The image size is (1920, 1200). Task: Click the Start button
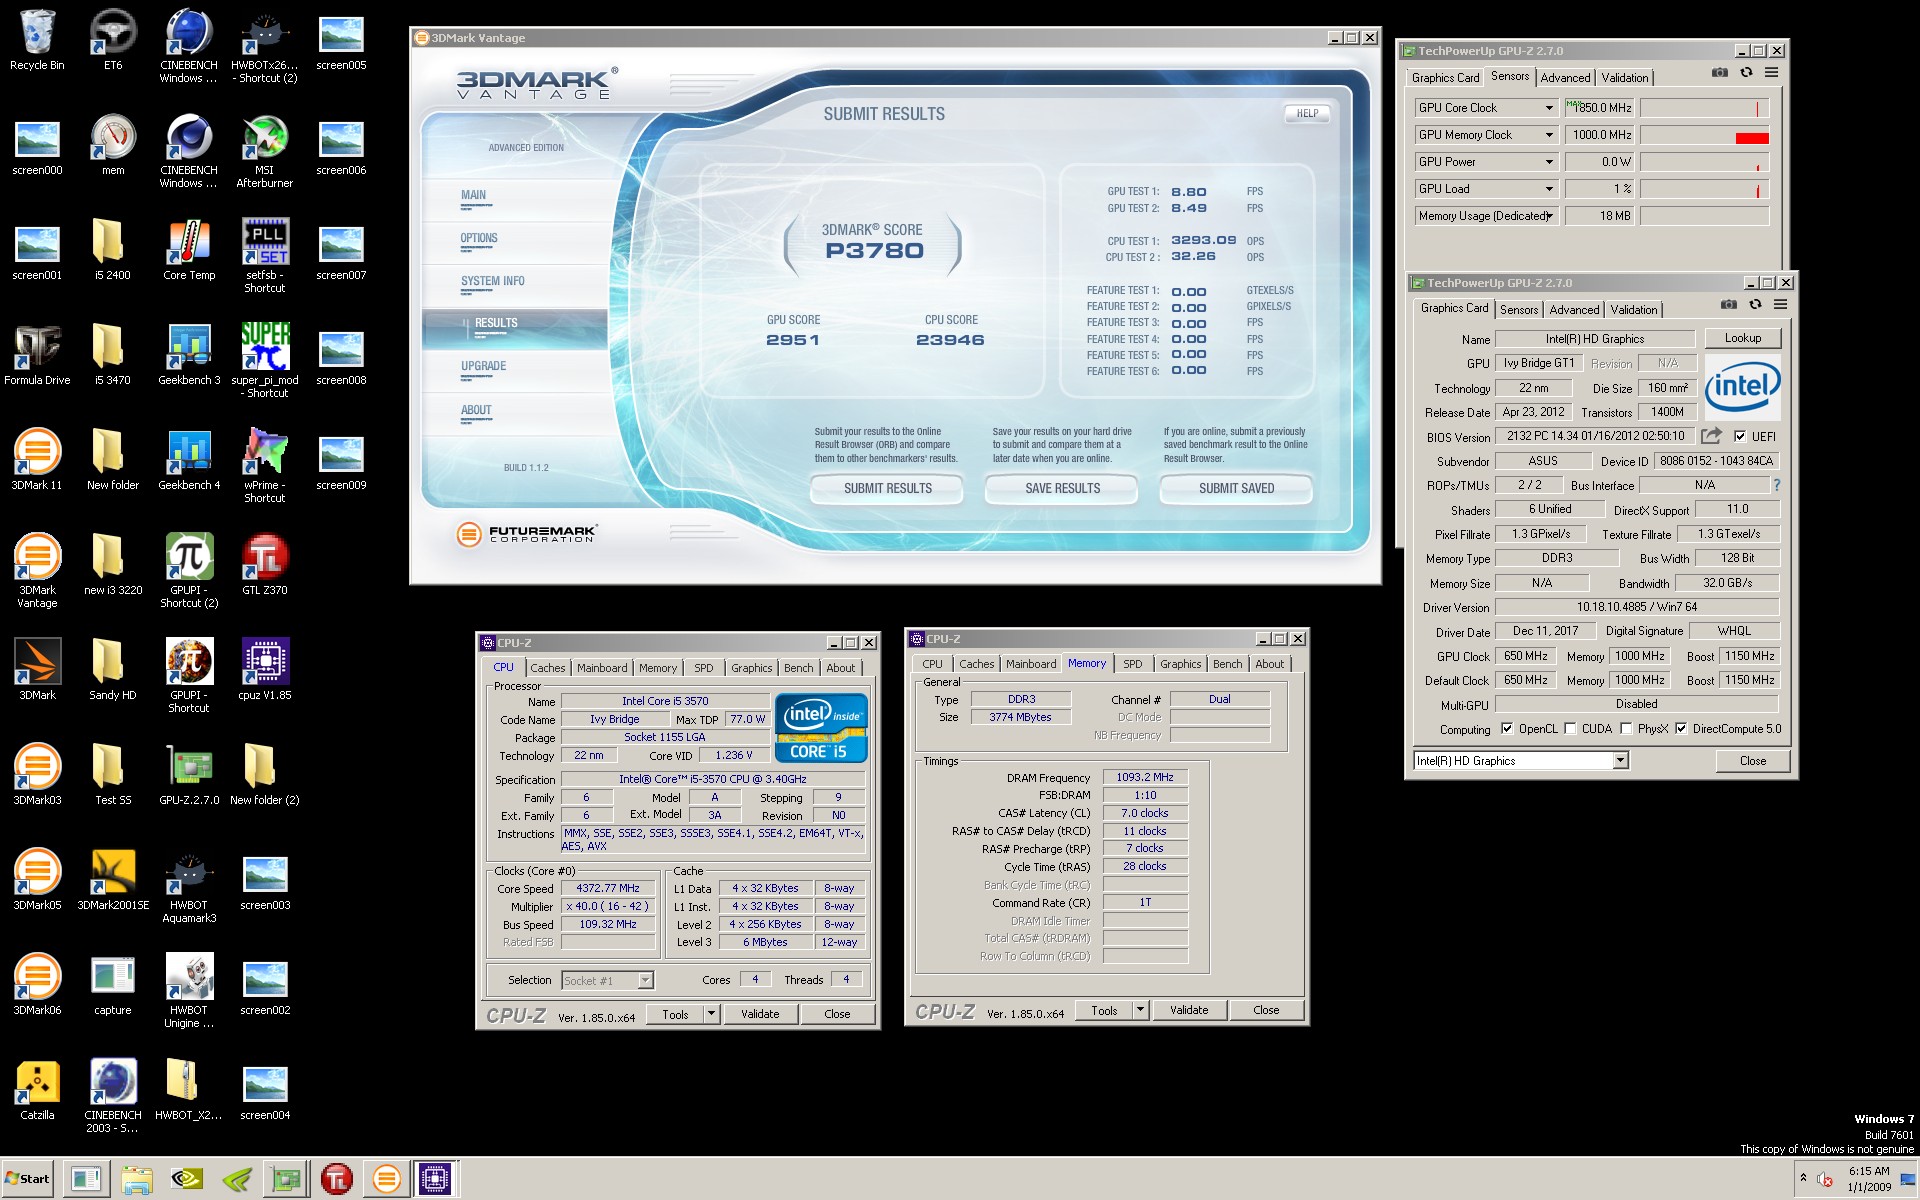click(x=28, y=1179)
